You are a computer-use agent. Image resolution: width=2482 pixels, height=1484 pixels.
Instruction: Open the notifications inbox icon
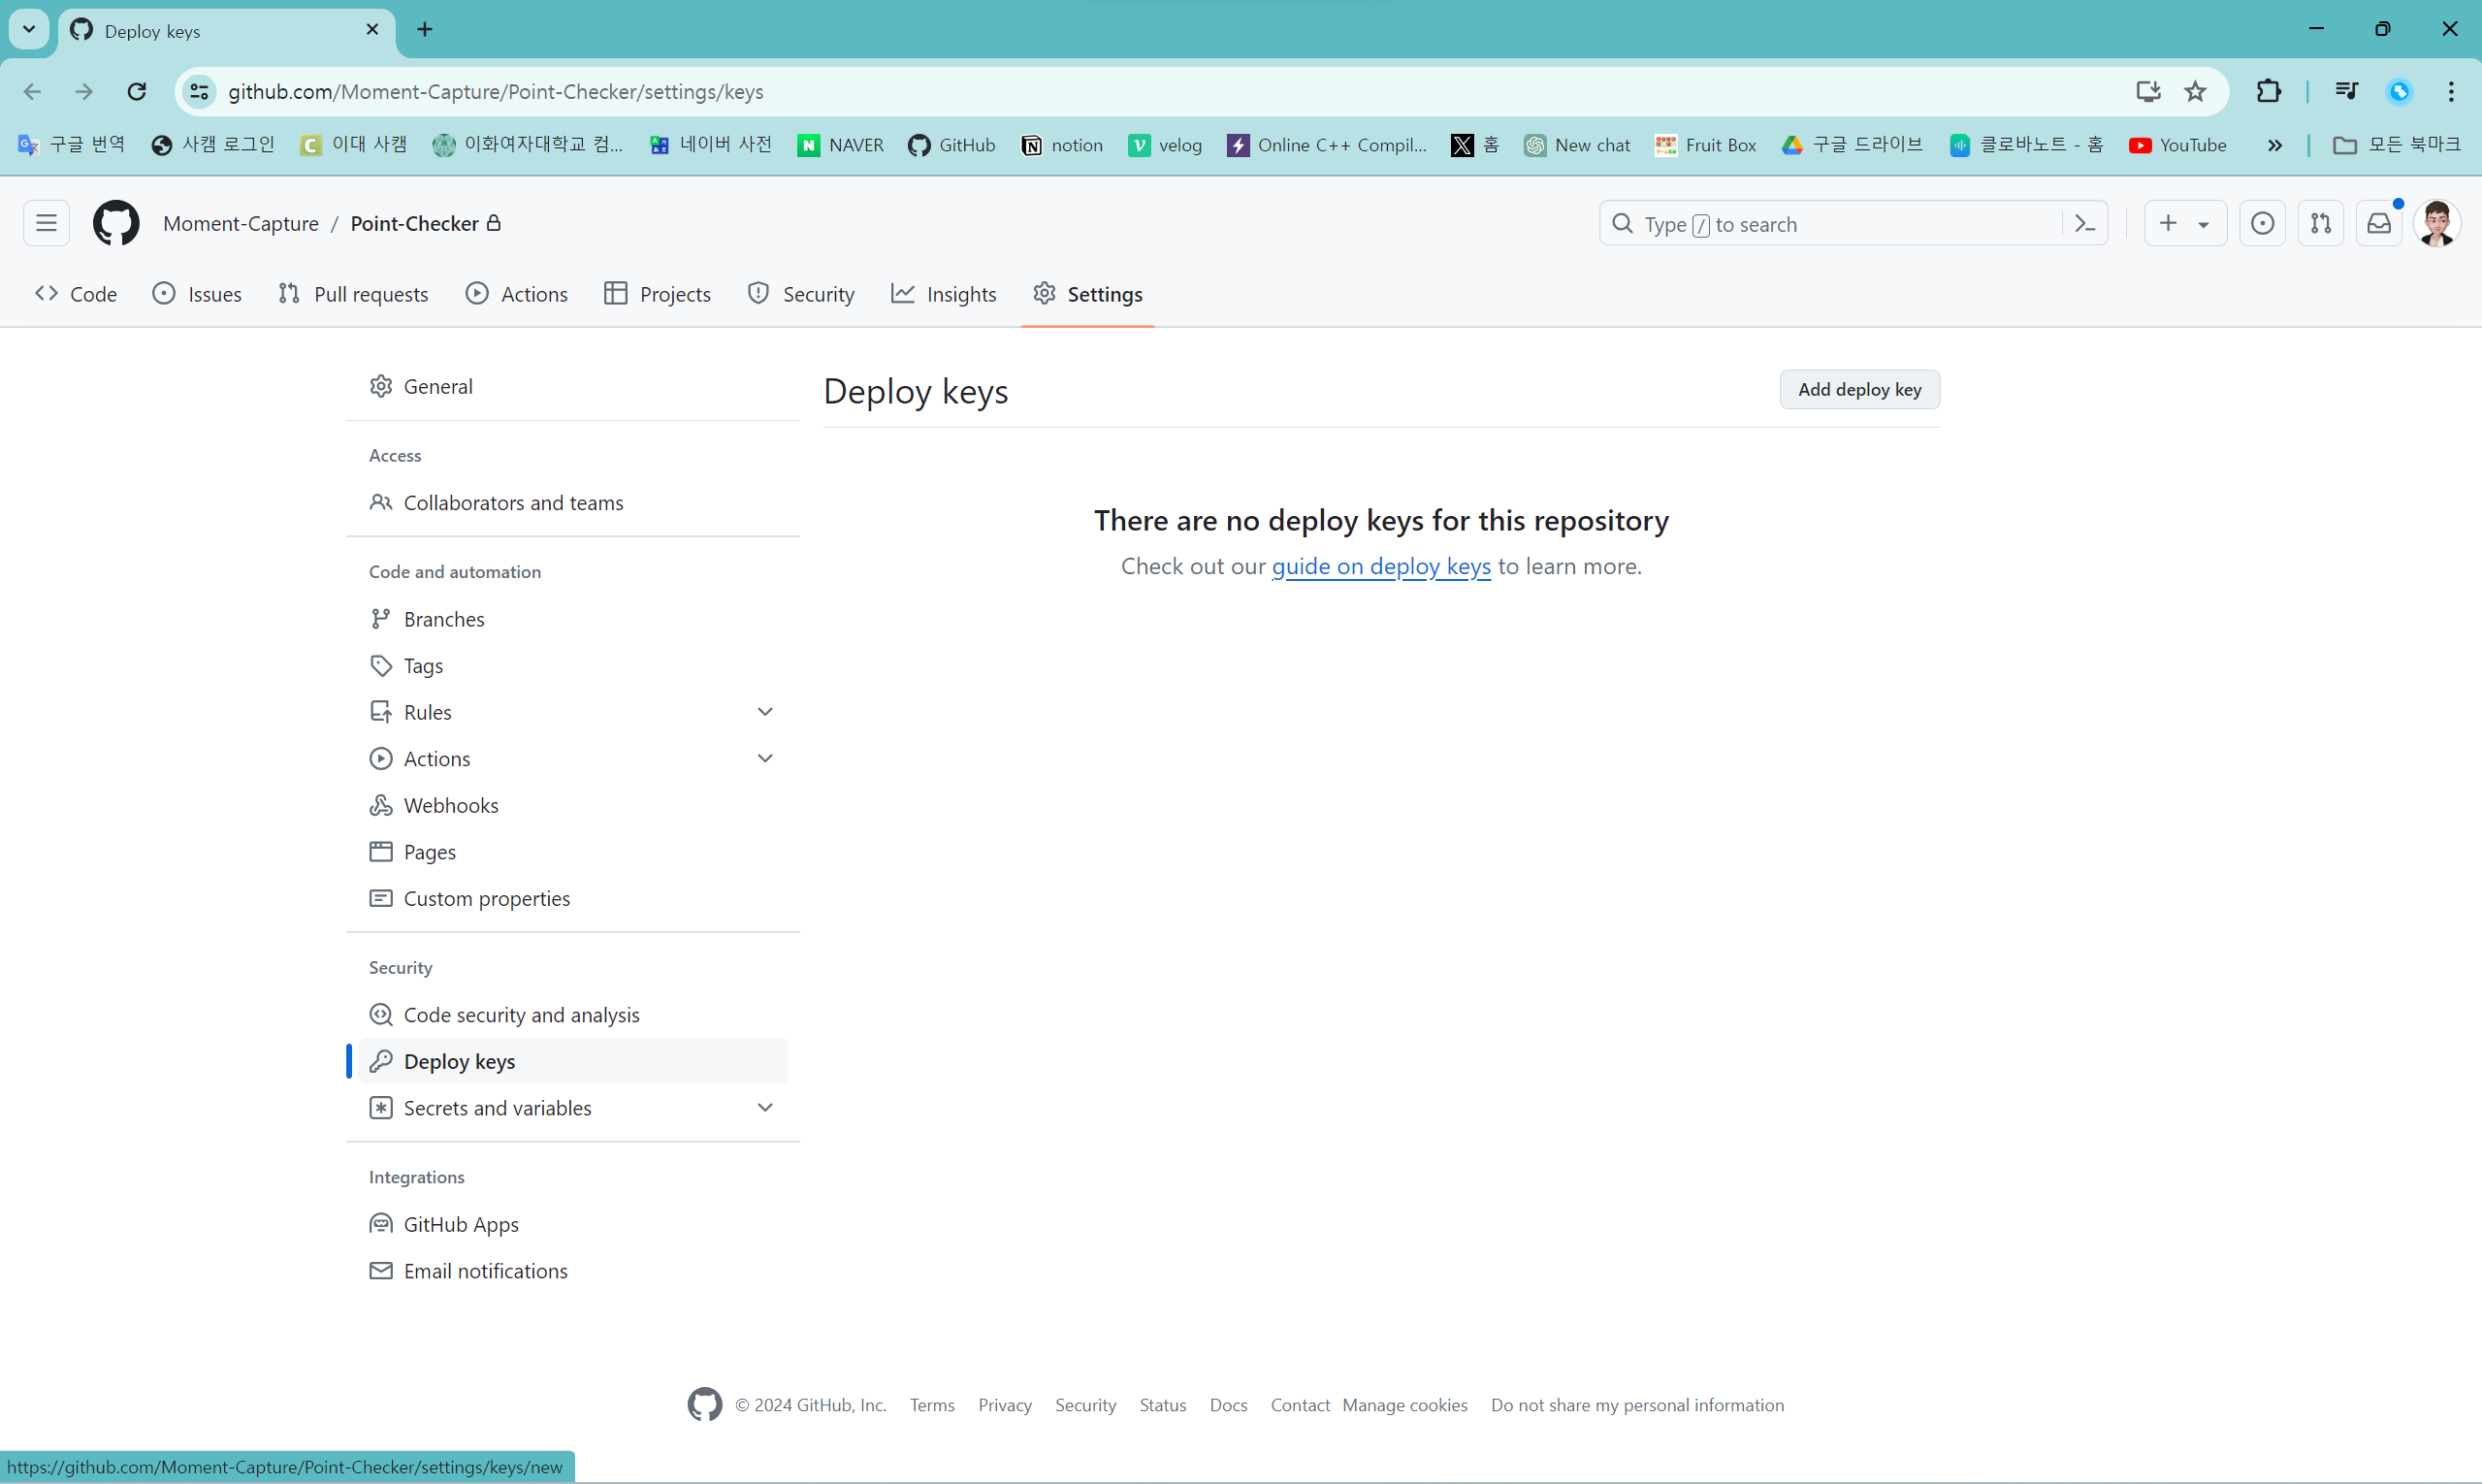tap(2379, 223)
